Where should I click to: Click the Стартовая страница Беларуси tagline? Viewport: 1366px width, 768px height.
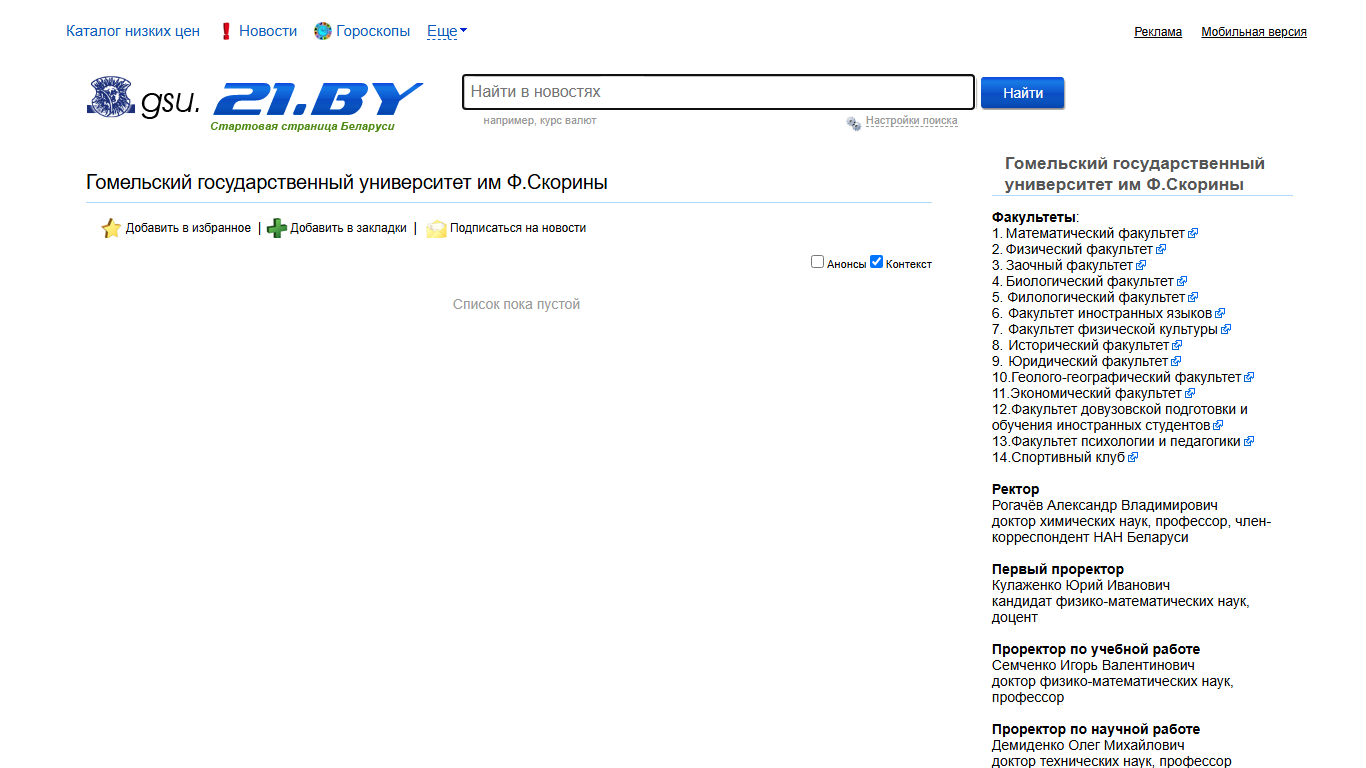click(302, 126)
